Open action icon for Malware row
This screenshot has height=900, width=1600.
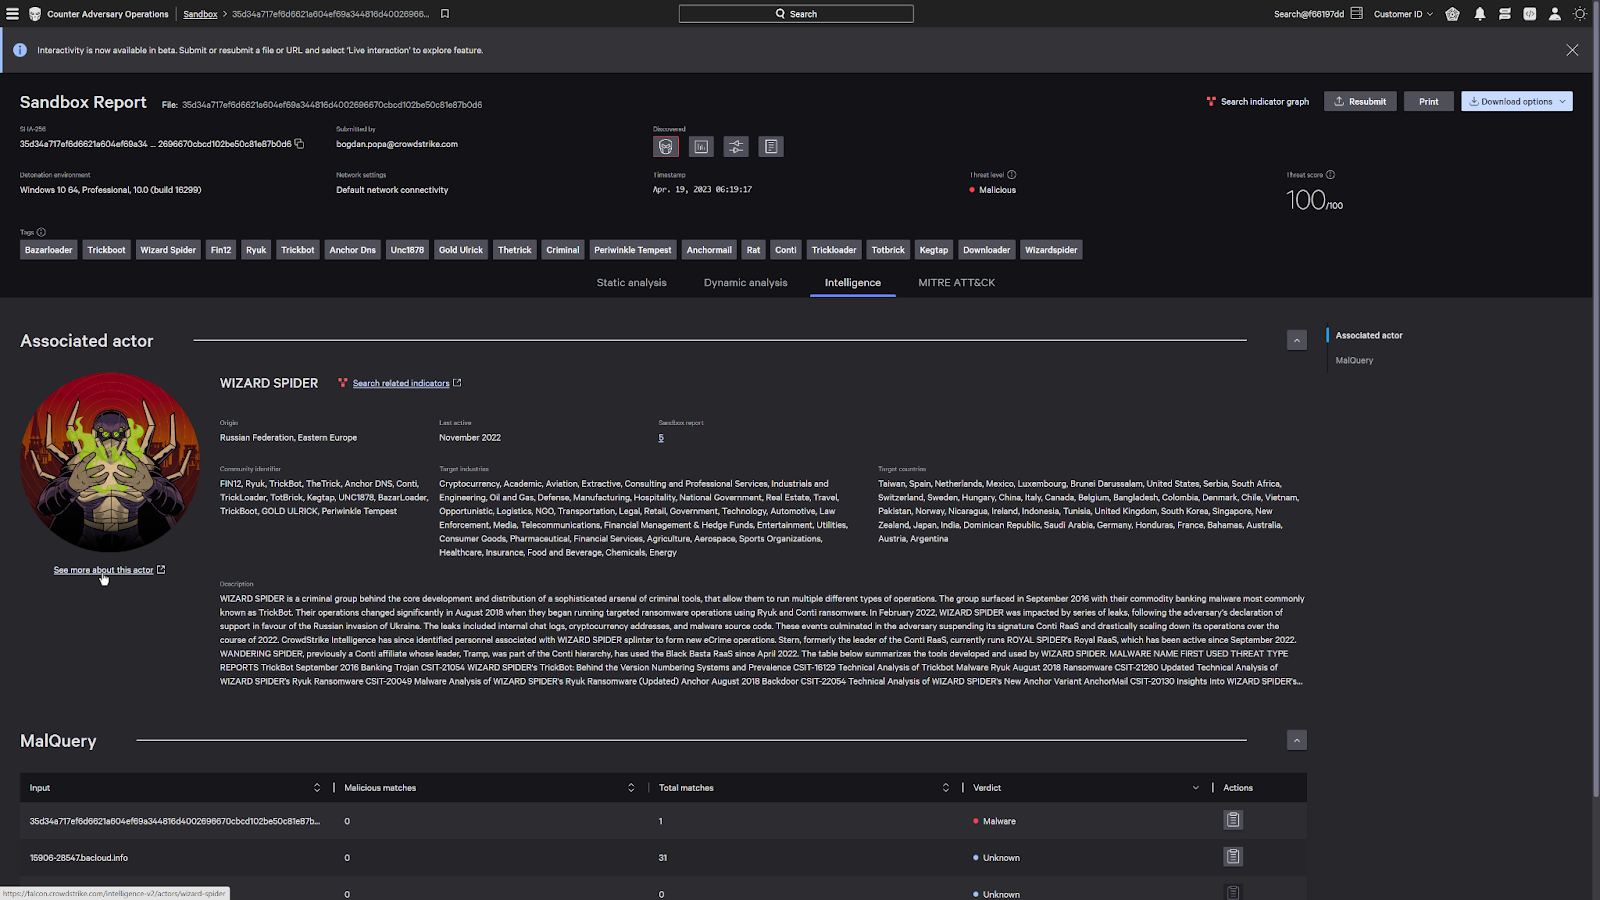[1233, 820]
